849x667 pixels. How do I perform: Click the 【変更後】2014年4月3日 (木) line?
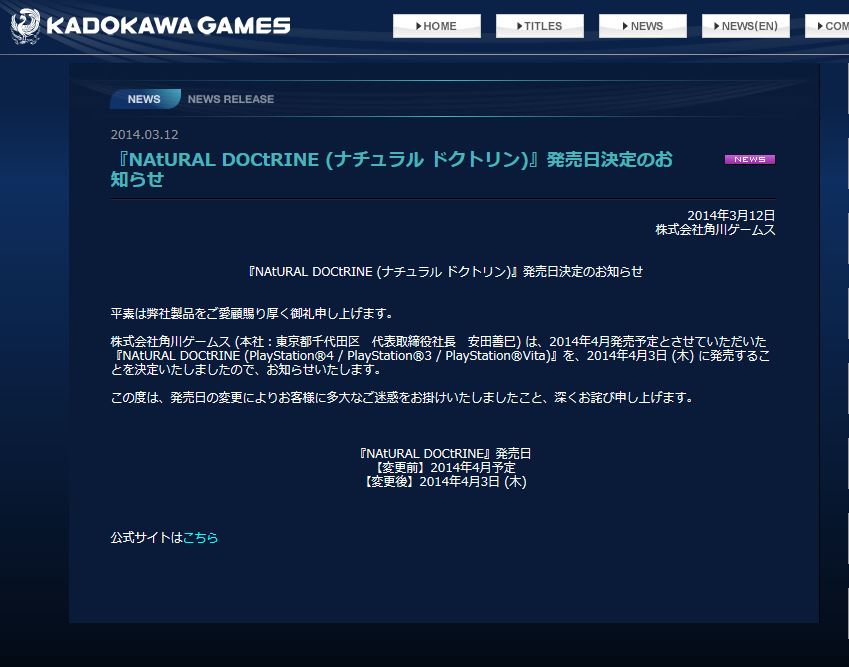445,481
